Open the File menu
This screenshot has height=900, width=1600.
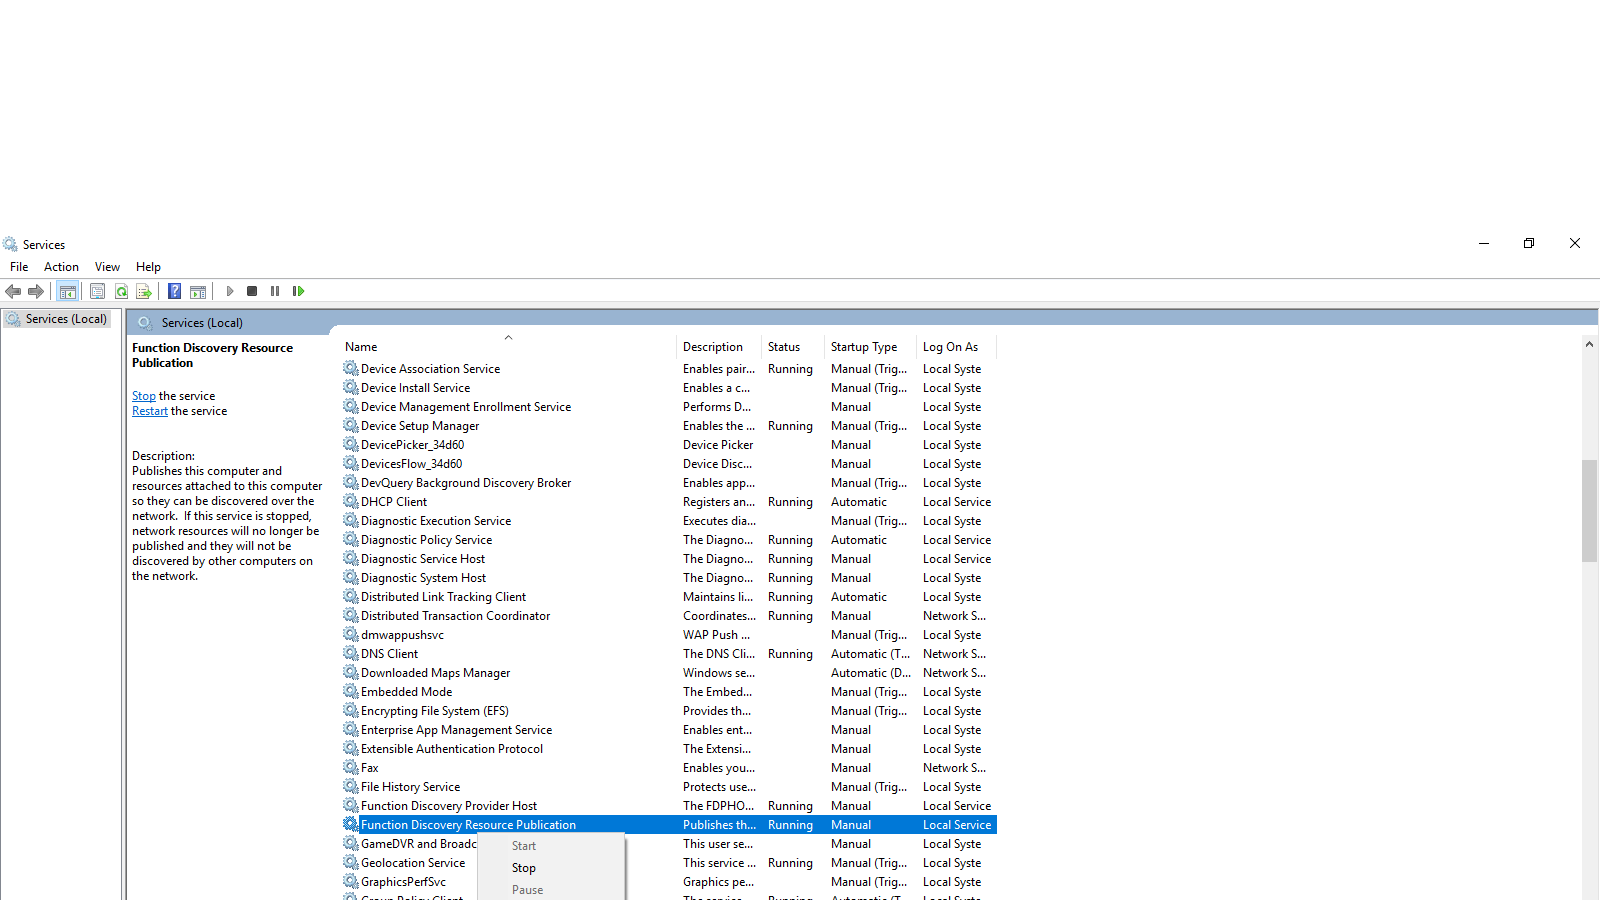tap(19, 267)
